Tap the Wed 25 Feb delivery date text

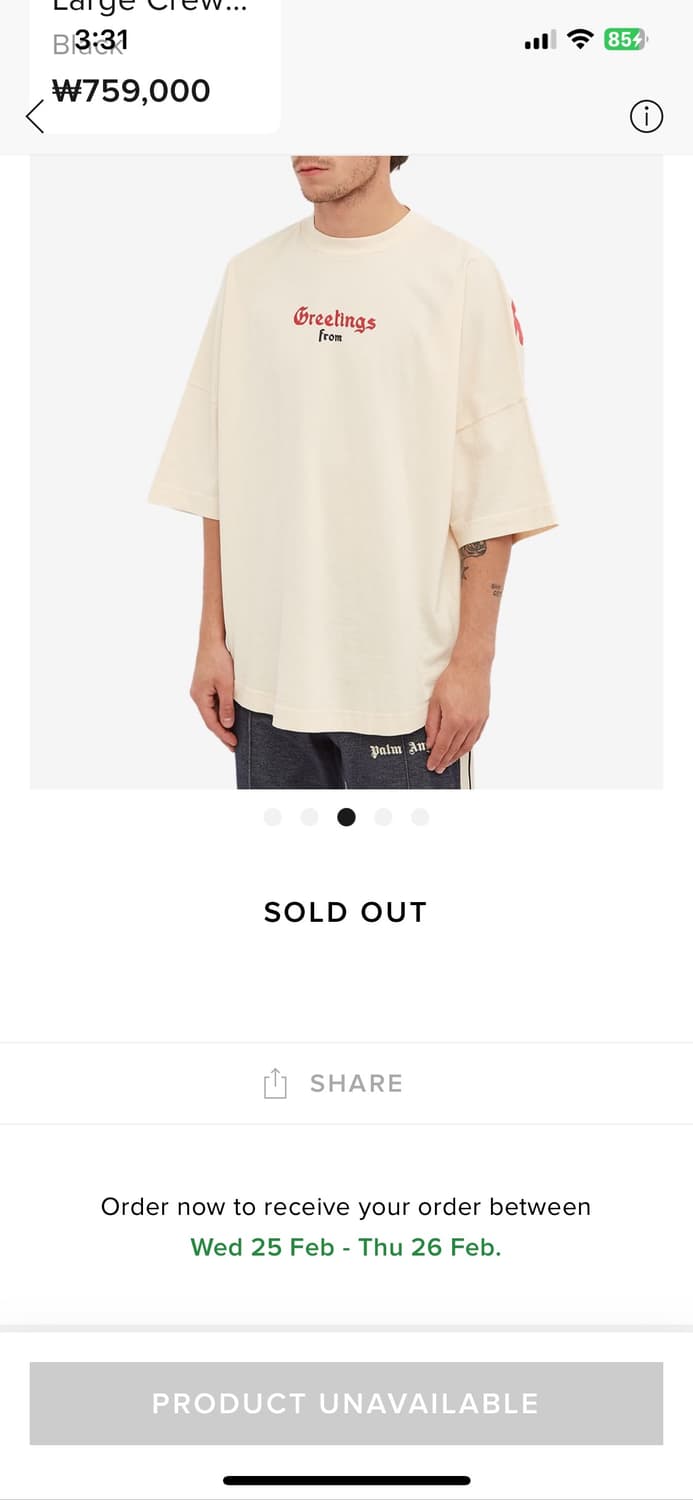pyautogui.click(x=262, y=1247)
